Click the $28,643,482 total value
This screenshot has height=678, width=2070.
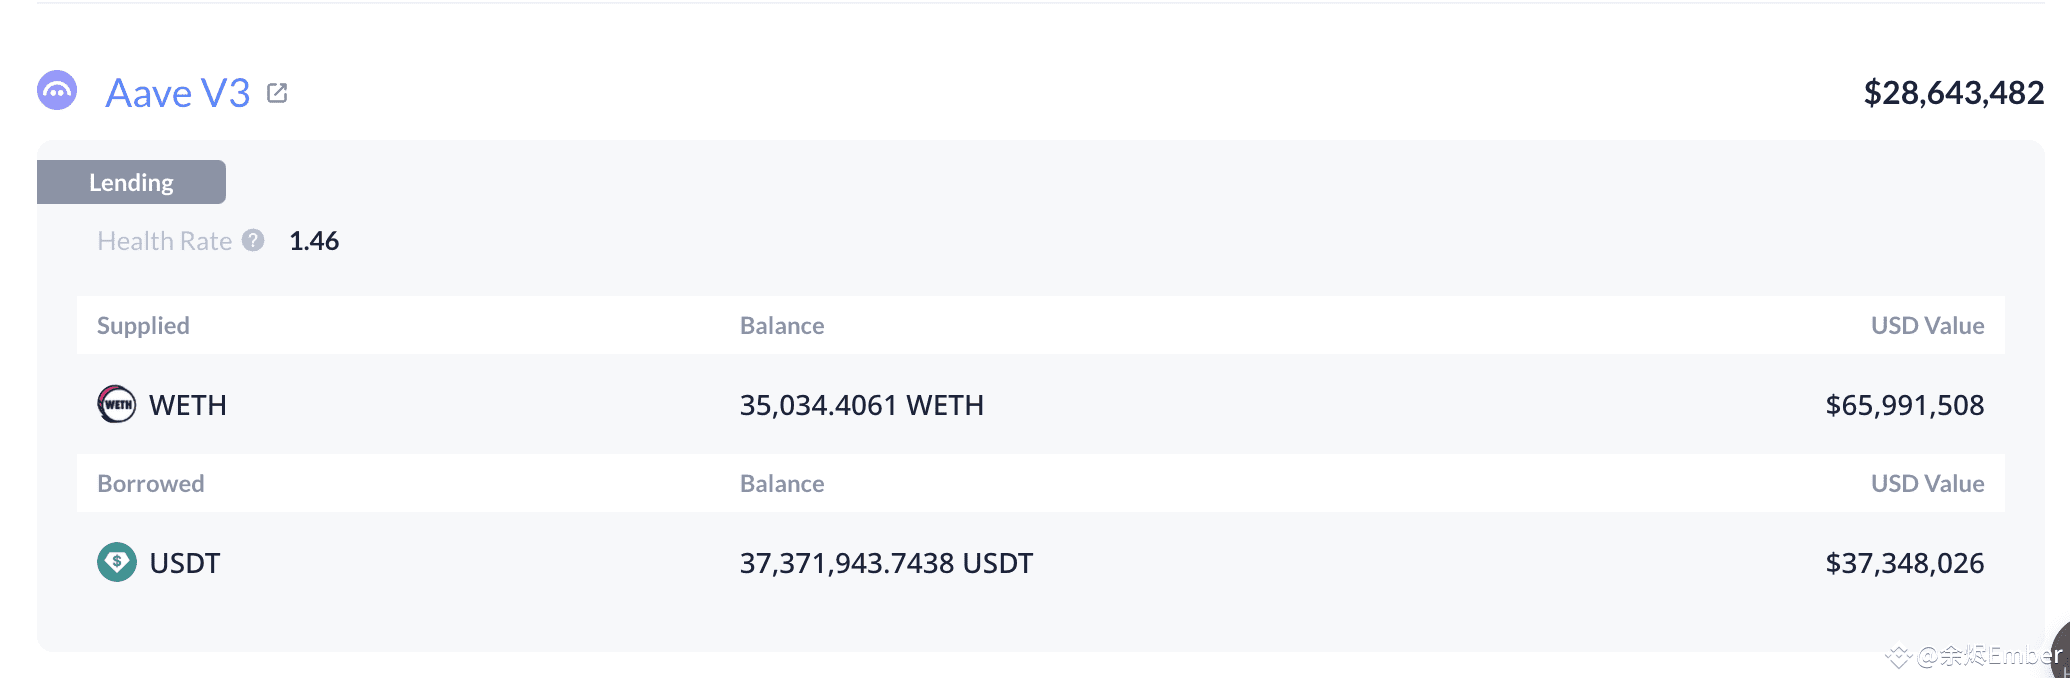click(1954, 93)
